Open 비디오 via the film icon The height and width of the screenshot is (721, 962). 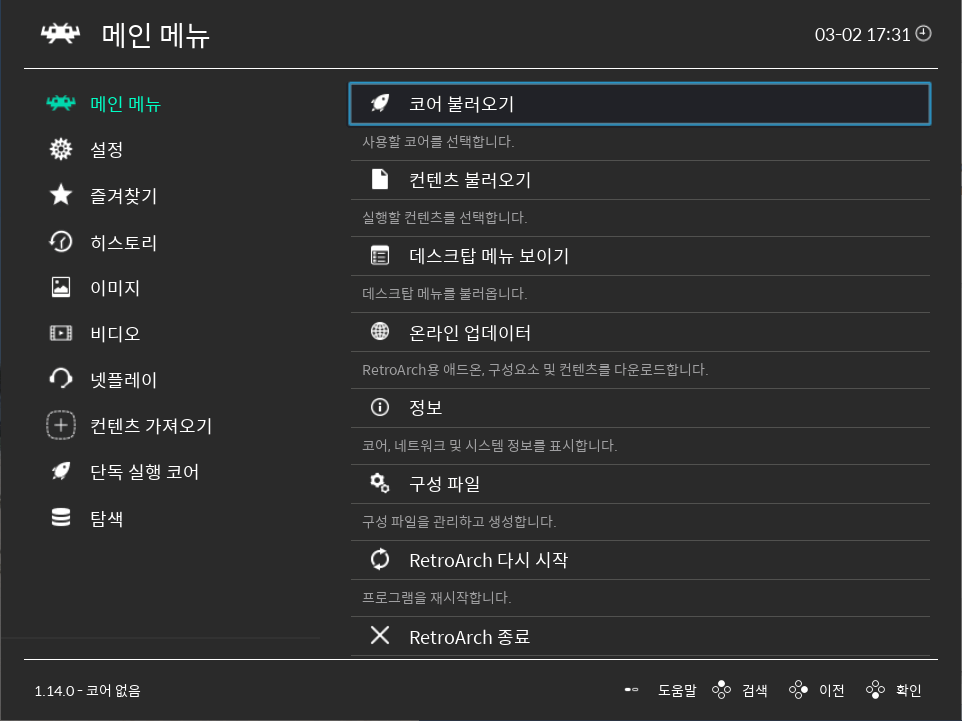[x=61, y=333]
